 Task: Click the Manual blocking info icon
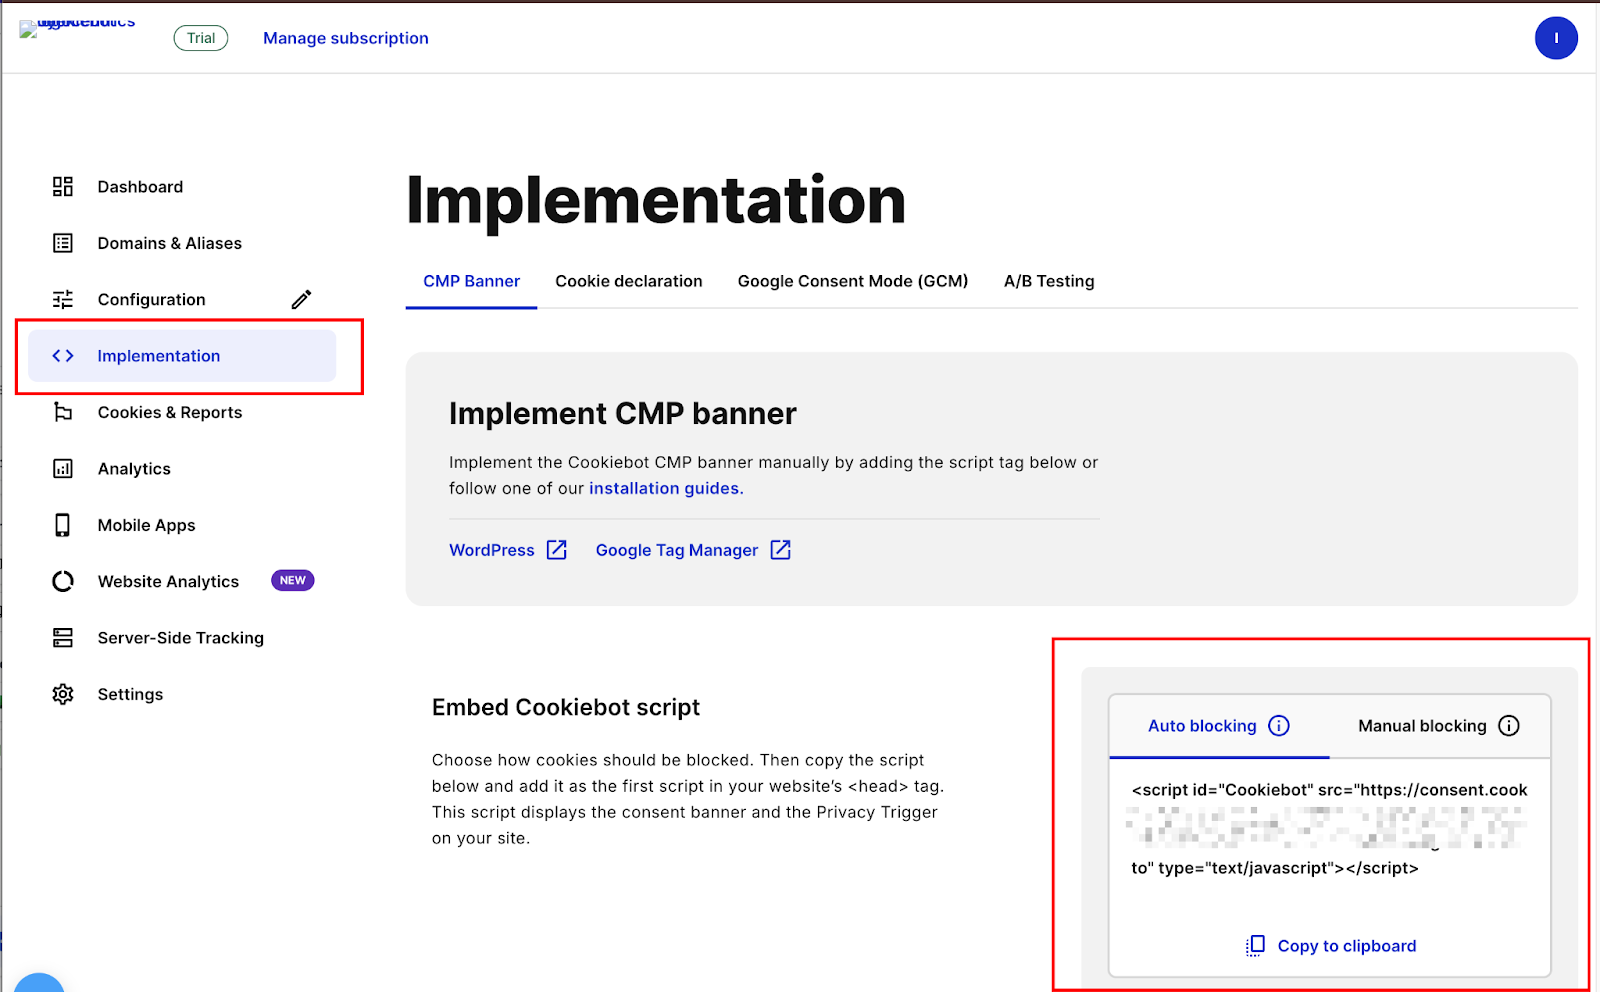point(1509,726)
